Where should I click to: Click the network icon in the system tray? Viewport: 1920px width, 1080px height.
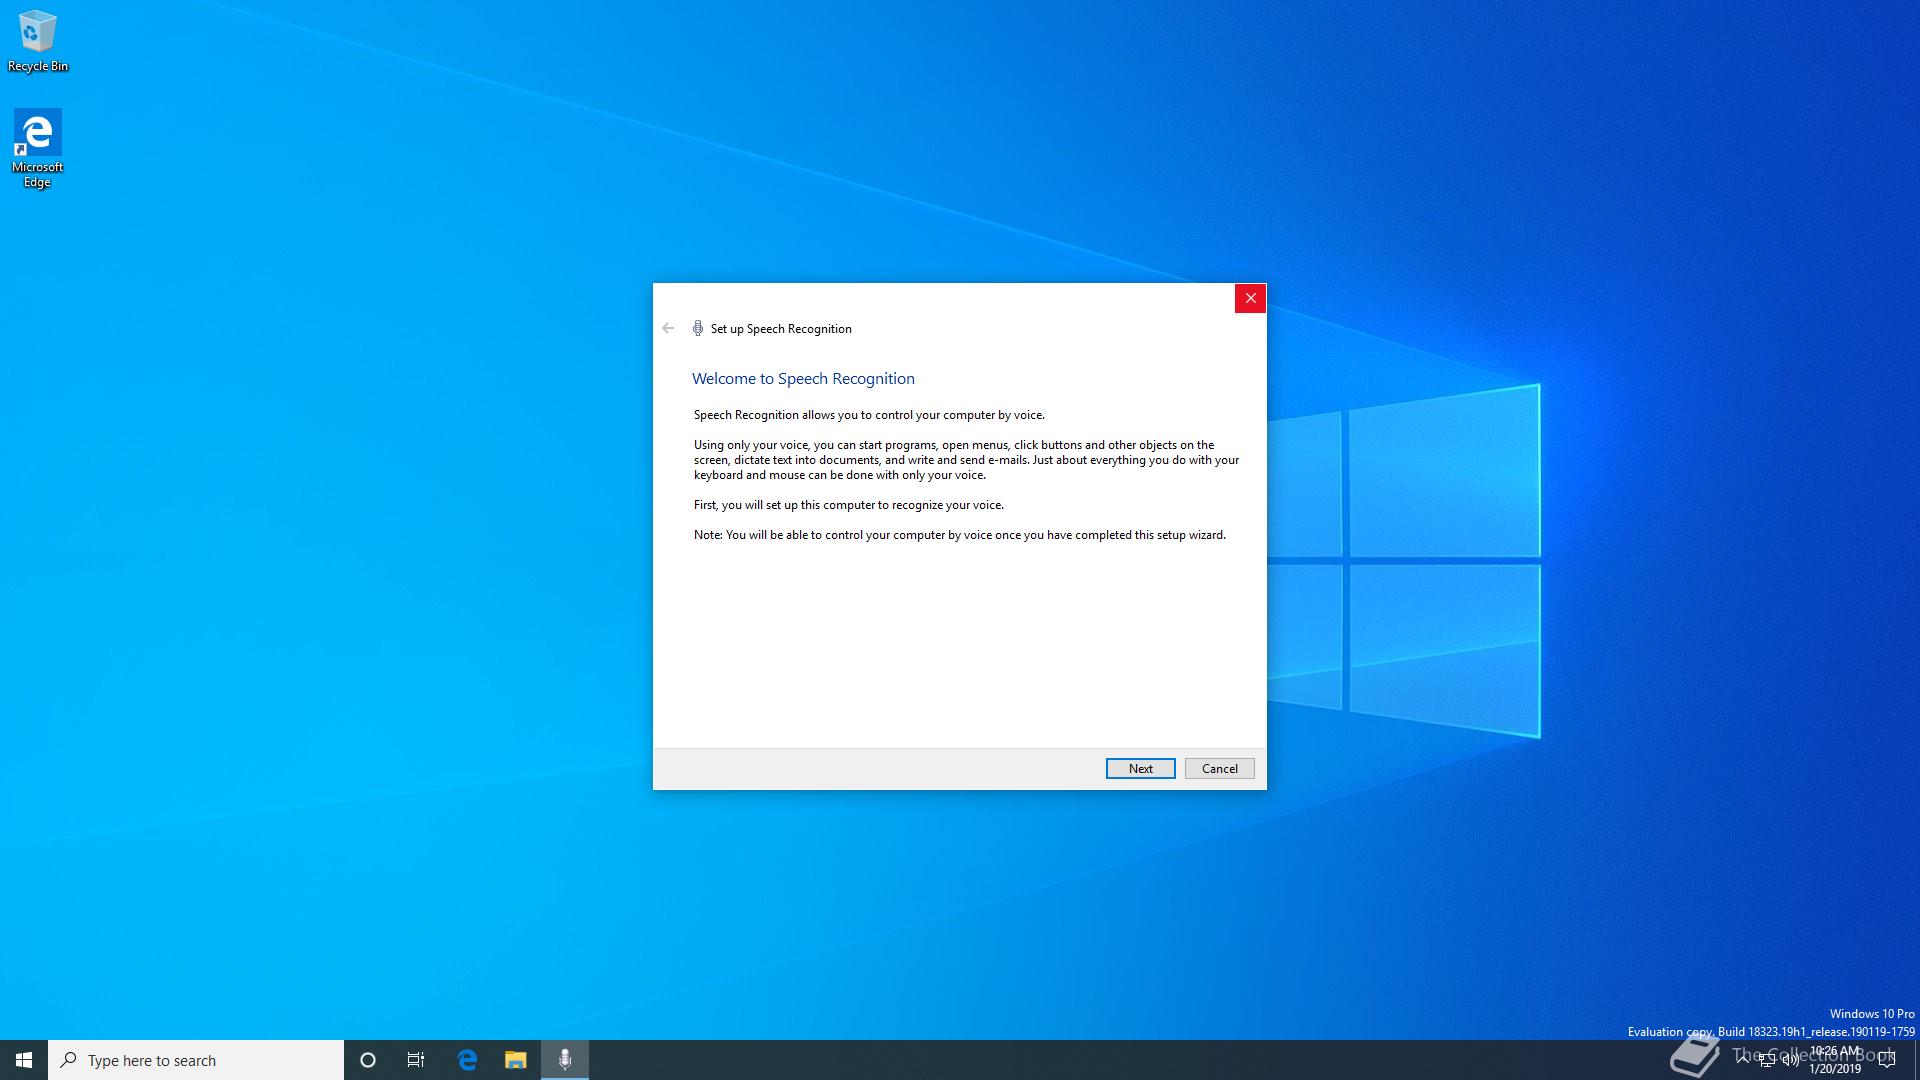pos(1767,1060)
